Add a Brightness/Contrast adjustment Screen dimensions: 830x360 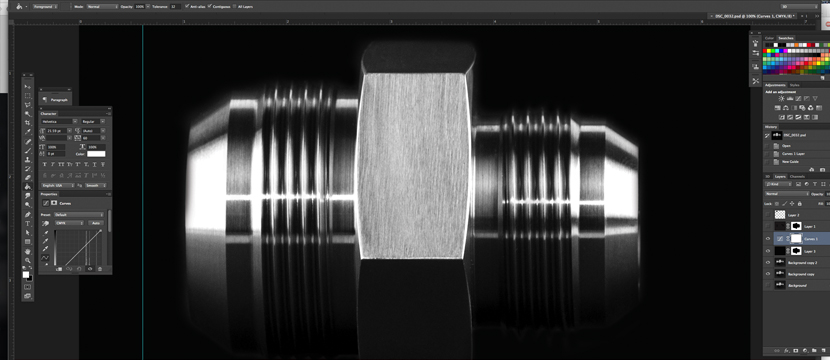tap(781, 99)
